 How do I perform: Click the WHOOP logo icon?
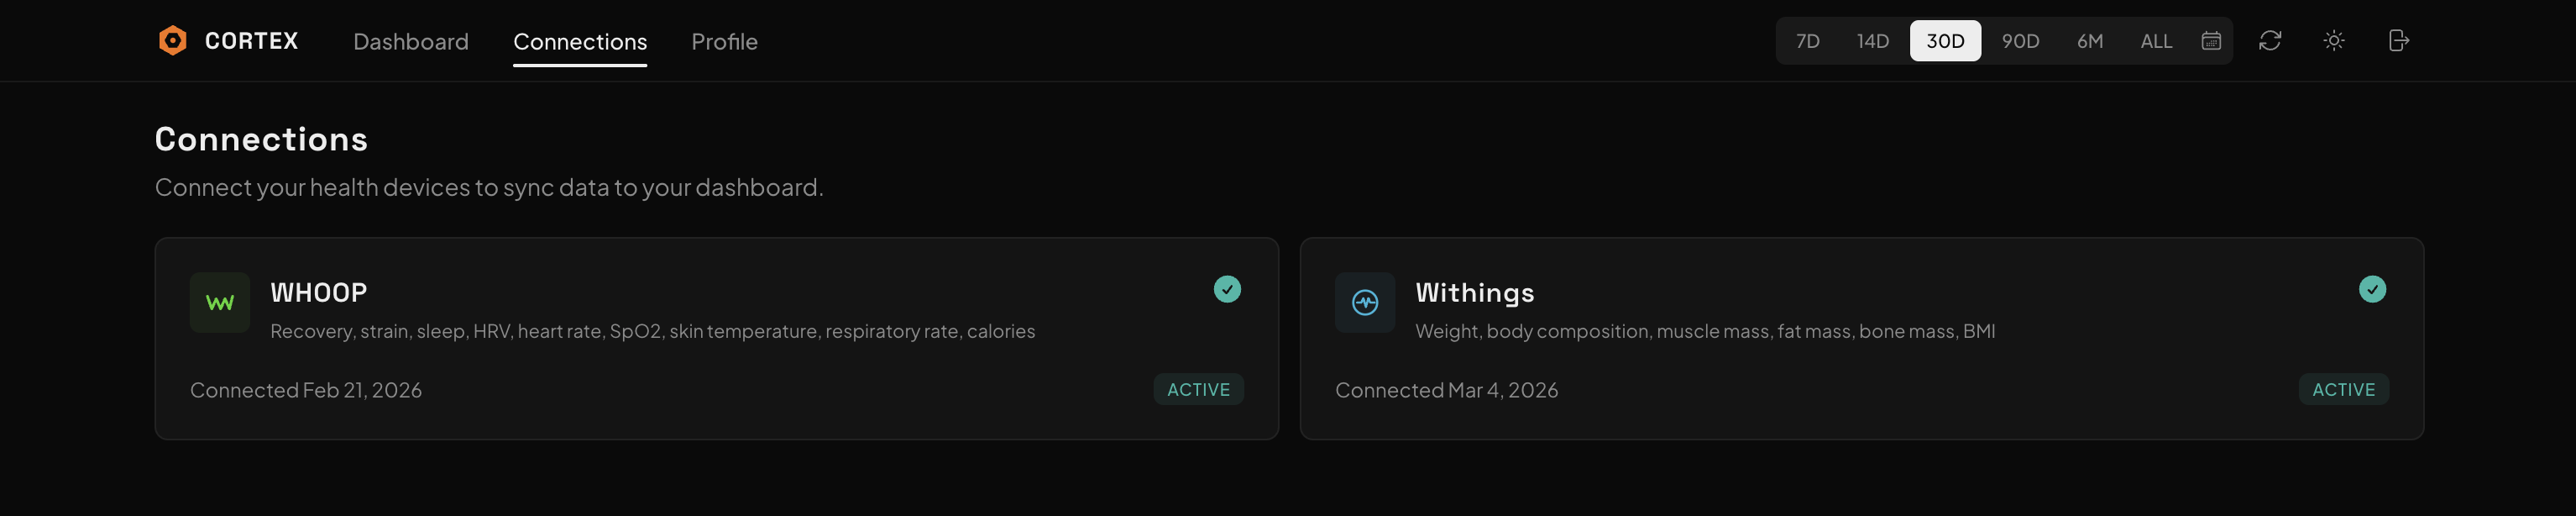coord(220,302)
